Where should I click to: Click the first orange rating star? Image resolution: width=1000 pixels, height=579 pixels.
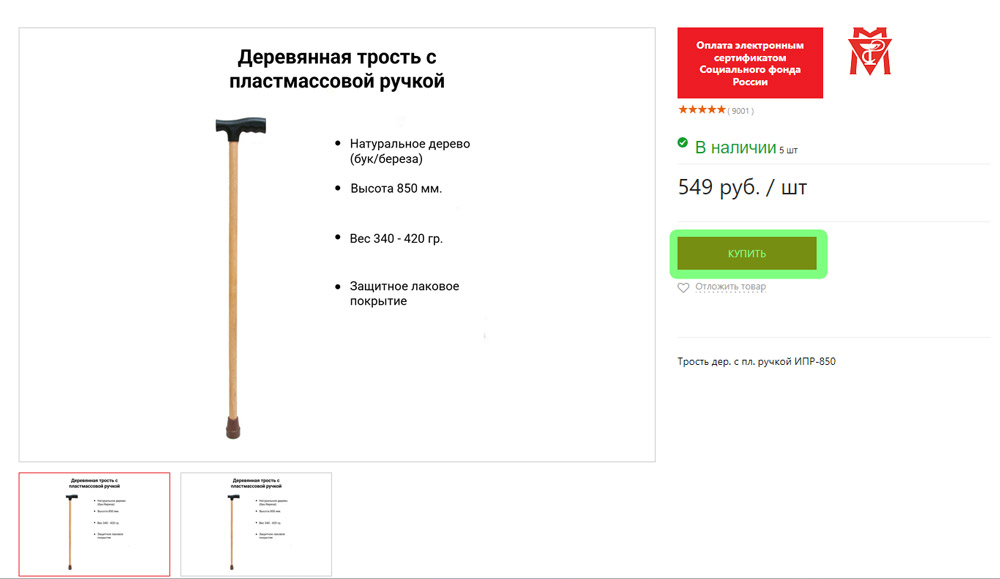coord(682,110)
